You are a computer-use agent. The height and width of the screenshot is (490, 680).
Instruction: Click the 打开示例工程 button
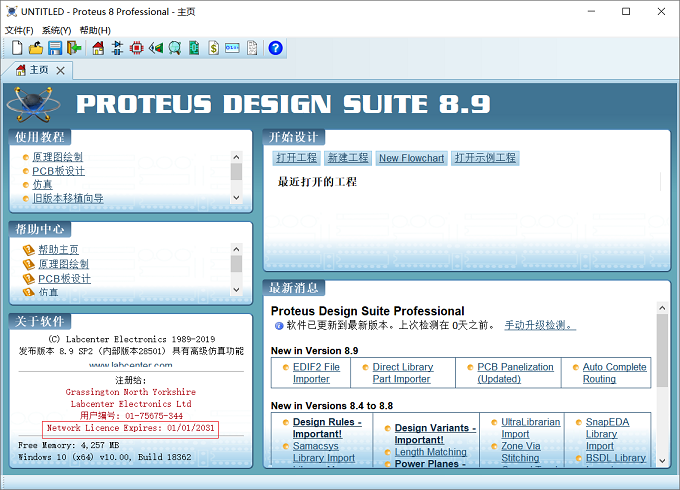pos(485,158)
